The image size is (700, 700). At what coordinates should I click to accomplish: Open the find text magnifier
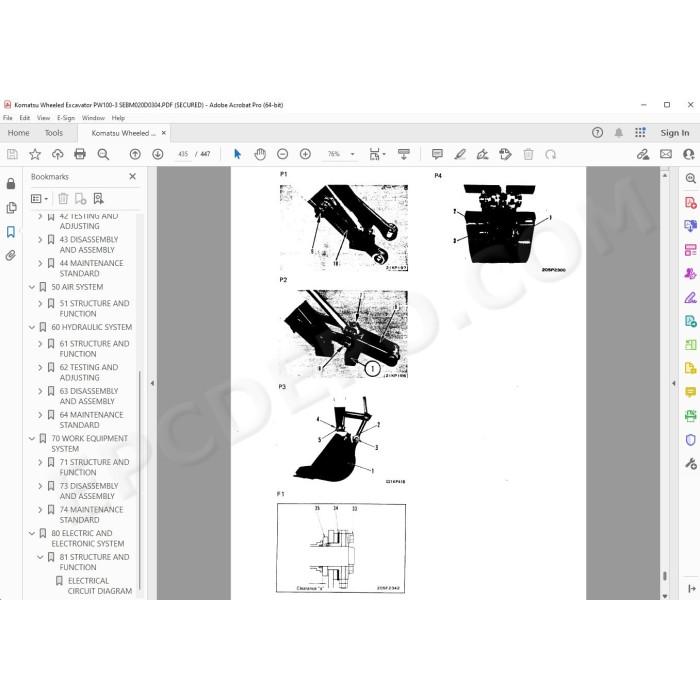pos(103,154)
